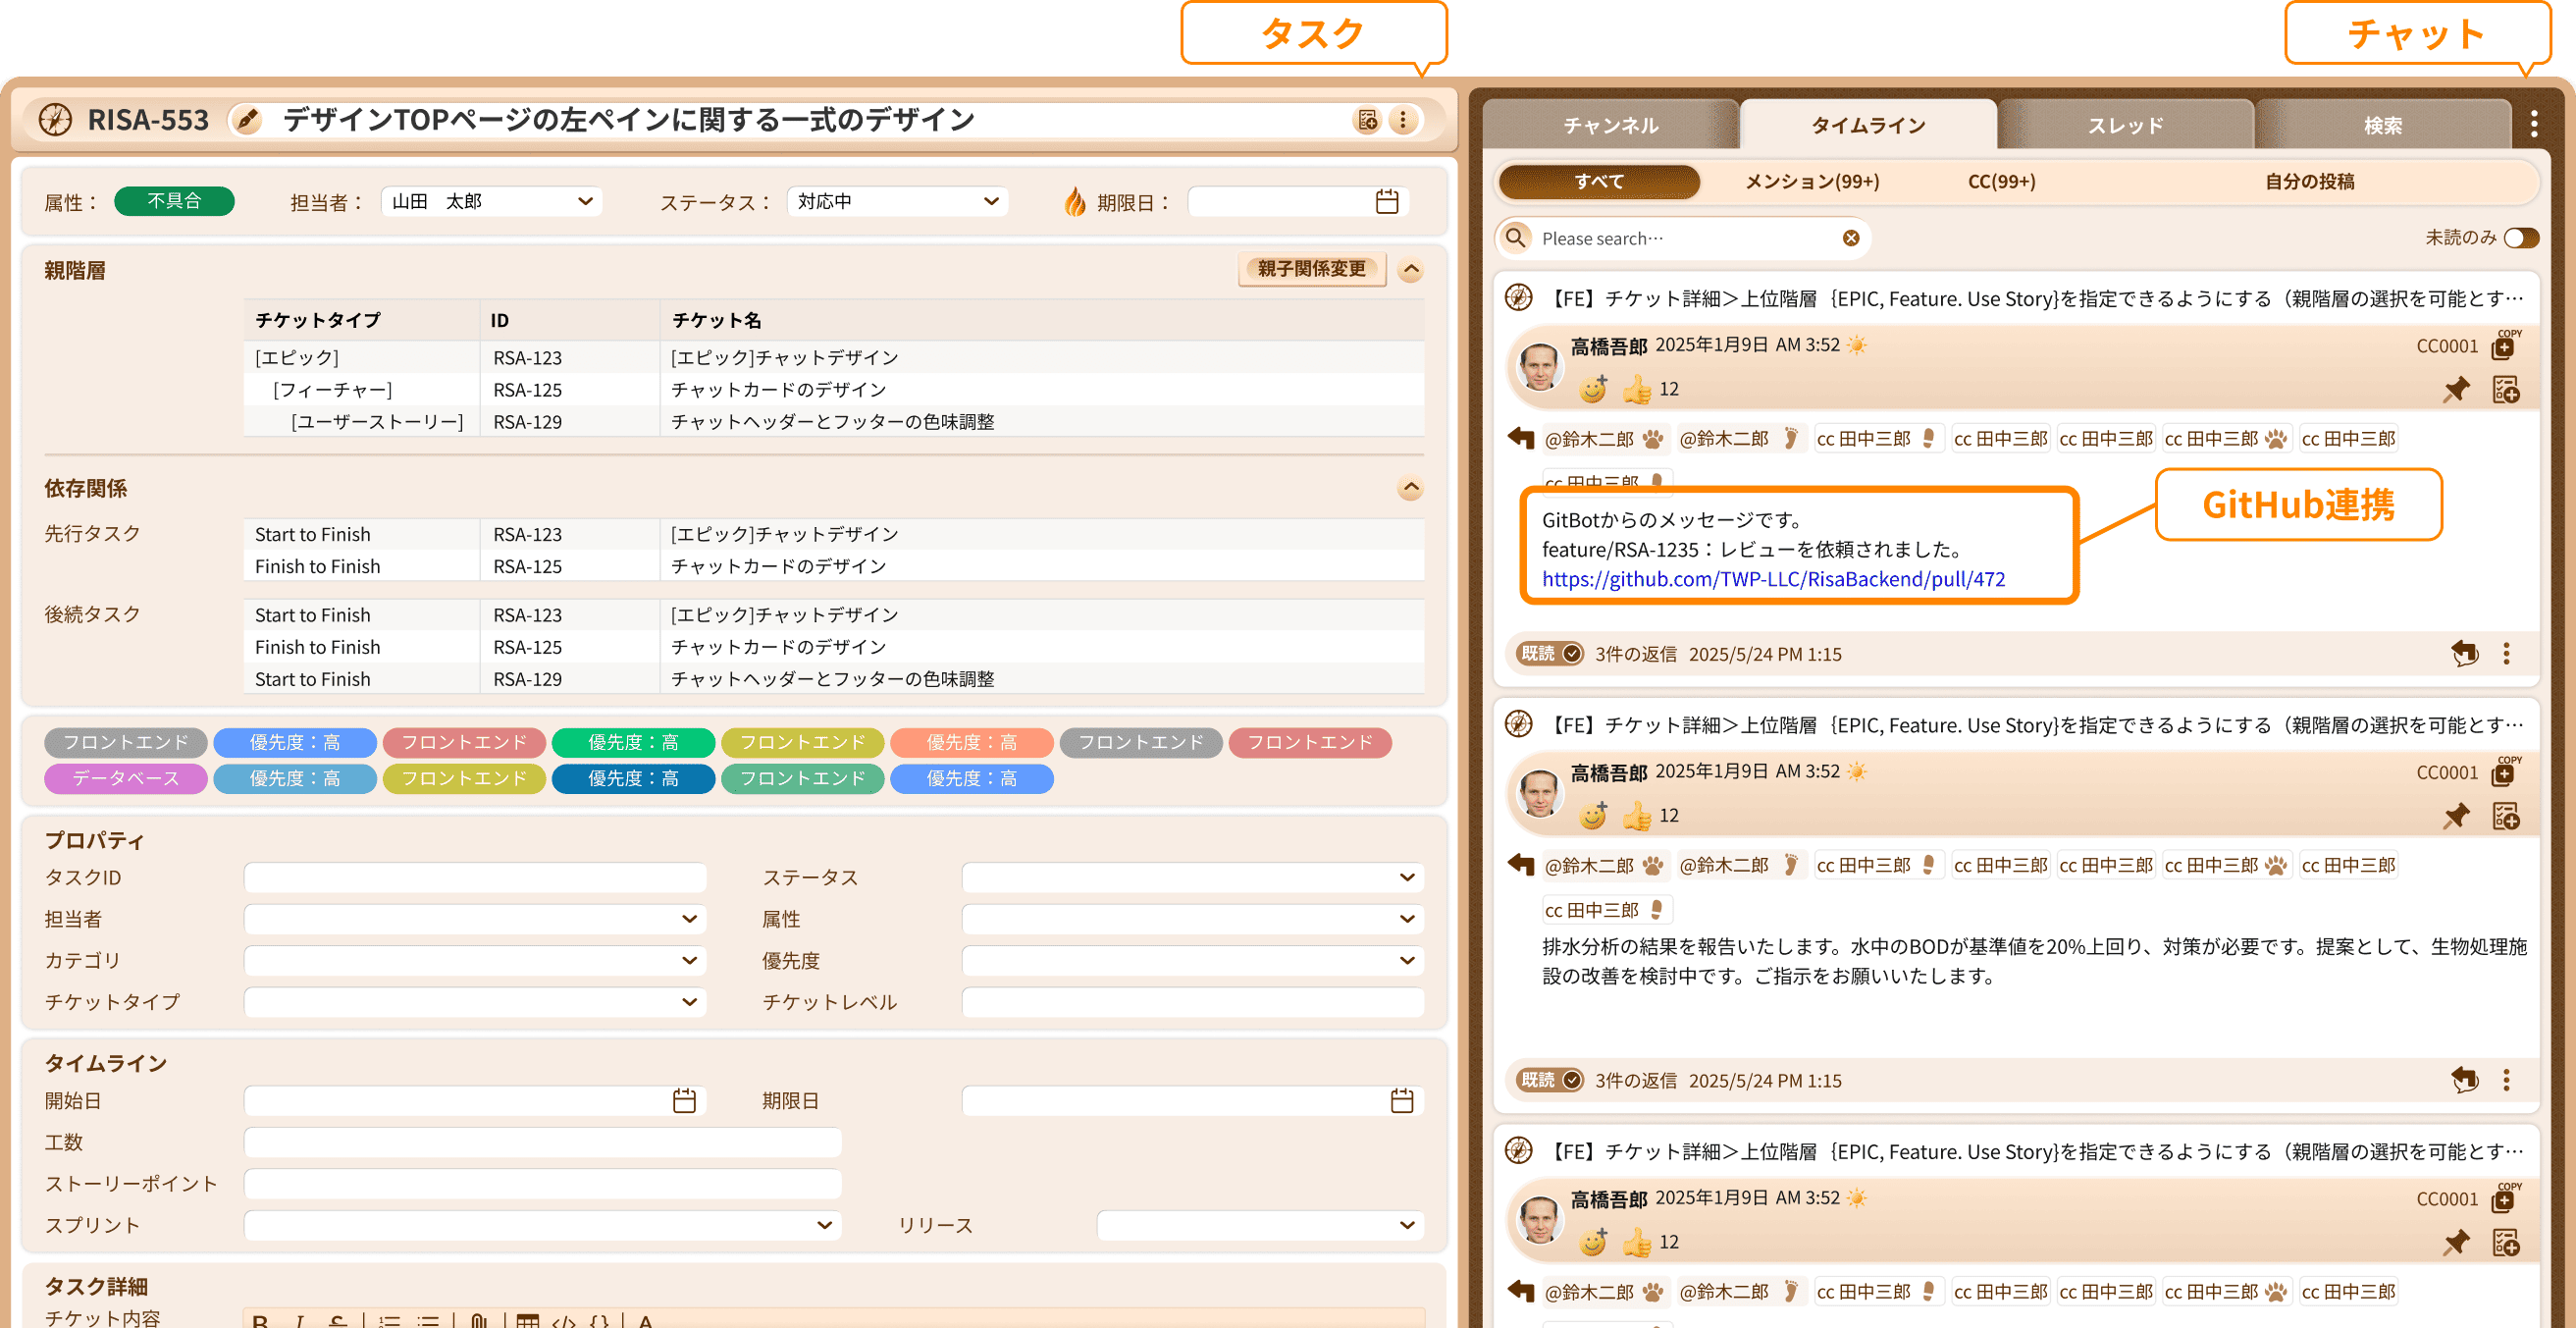Clear the chat search with the X icon

tap(1851, 238)
